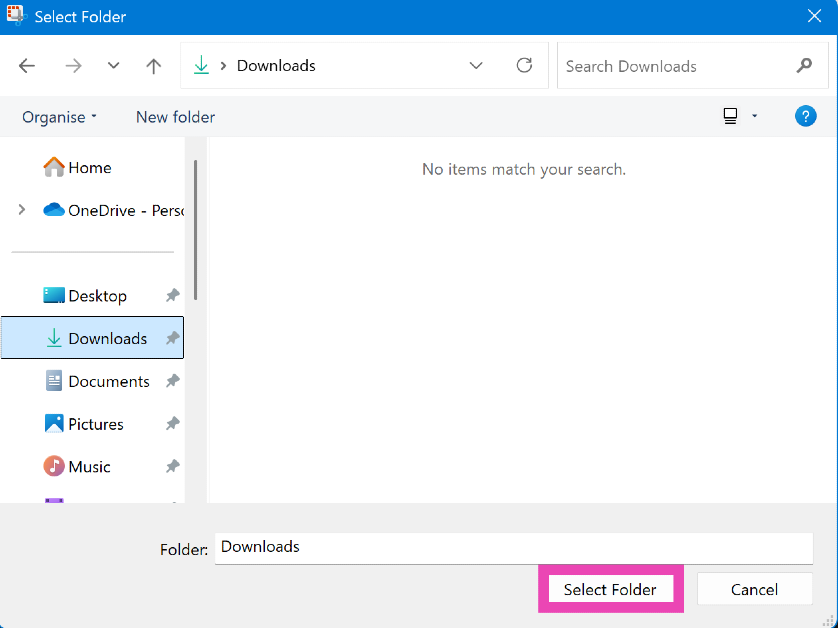Click the search magnifier icon
The image size is (838, 628).
tap(804, 66)
